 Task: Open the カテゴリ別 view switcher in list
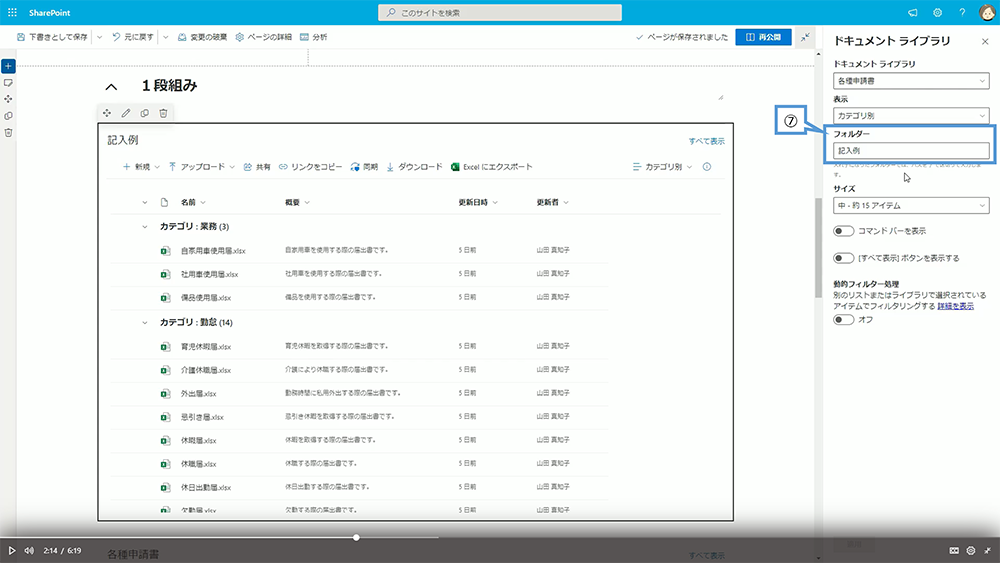(662, 166)
